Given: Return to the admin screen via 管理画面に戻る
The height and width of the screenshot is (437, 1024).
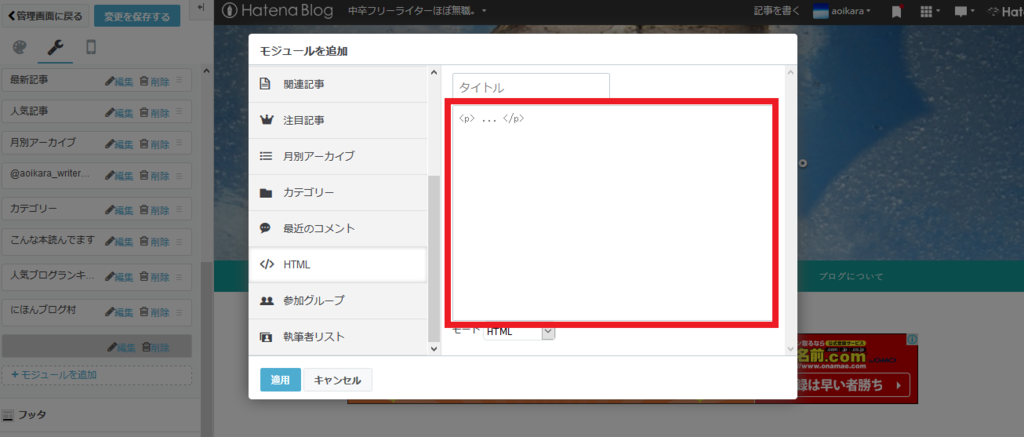Looking at the screenshot, I should point(45,16).
